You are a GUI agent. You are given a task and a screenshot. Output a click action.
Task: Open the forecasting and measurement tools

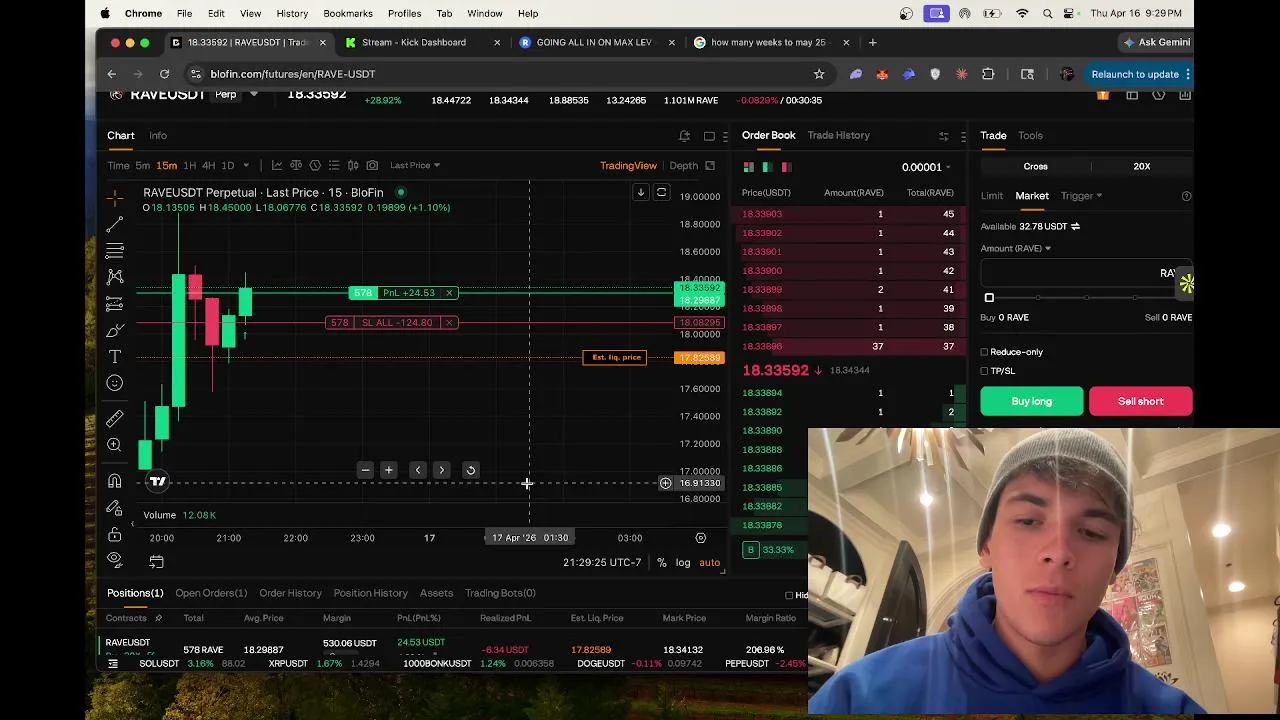[115, 303]
